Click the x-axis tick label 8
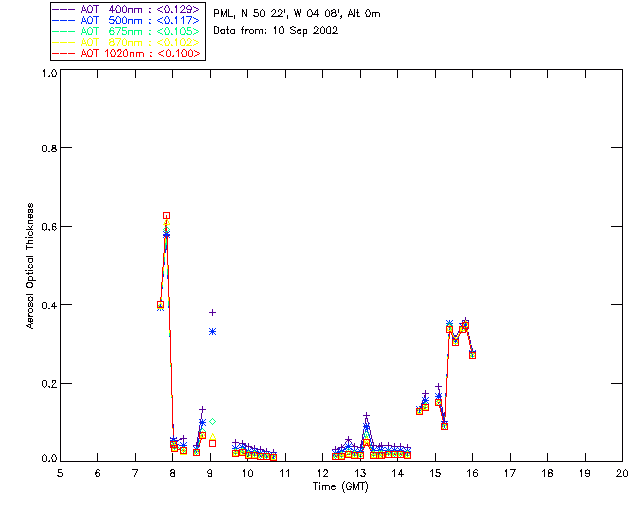The image size is (640, 512). (x=173, y=473)
